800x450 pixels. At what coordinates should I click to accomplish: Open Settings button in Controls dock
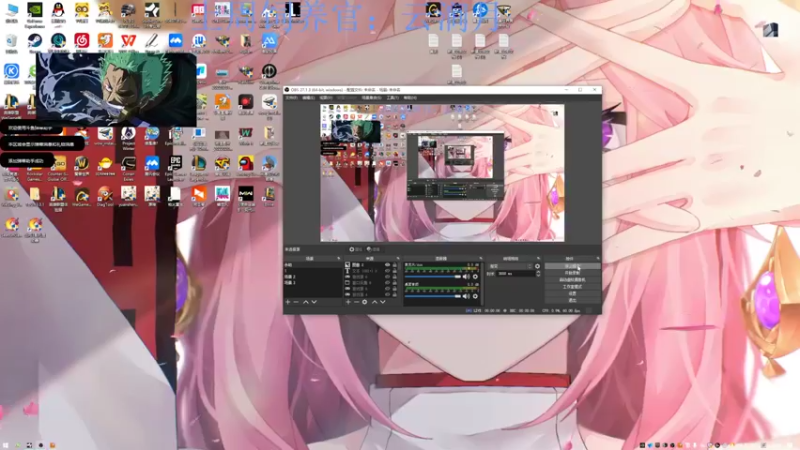click(572, 293)
